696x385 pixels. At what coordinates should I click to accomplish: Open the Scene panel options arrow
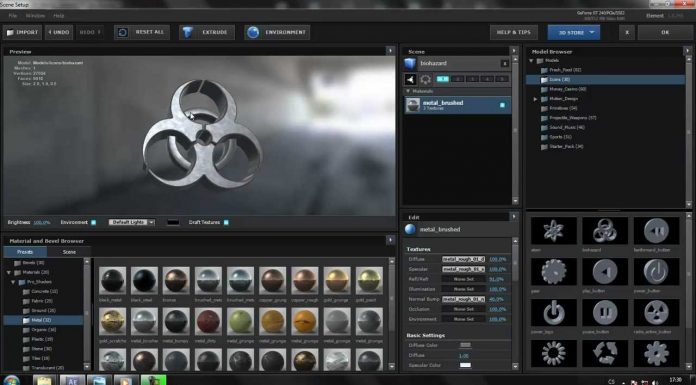pyautogui.click(x=514, y=51)
